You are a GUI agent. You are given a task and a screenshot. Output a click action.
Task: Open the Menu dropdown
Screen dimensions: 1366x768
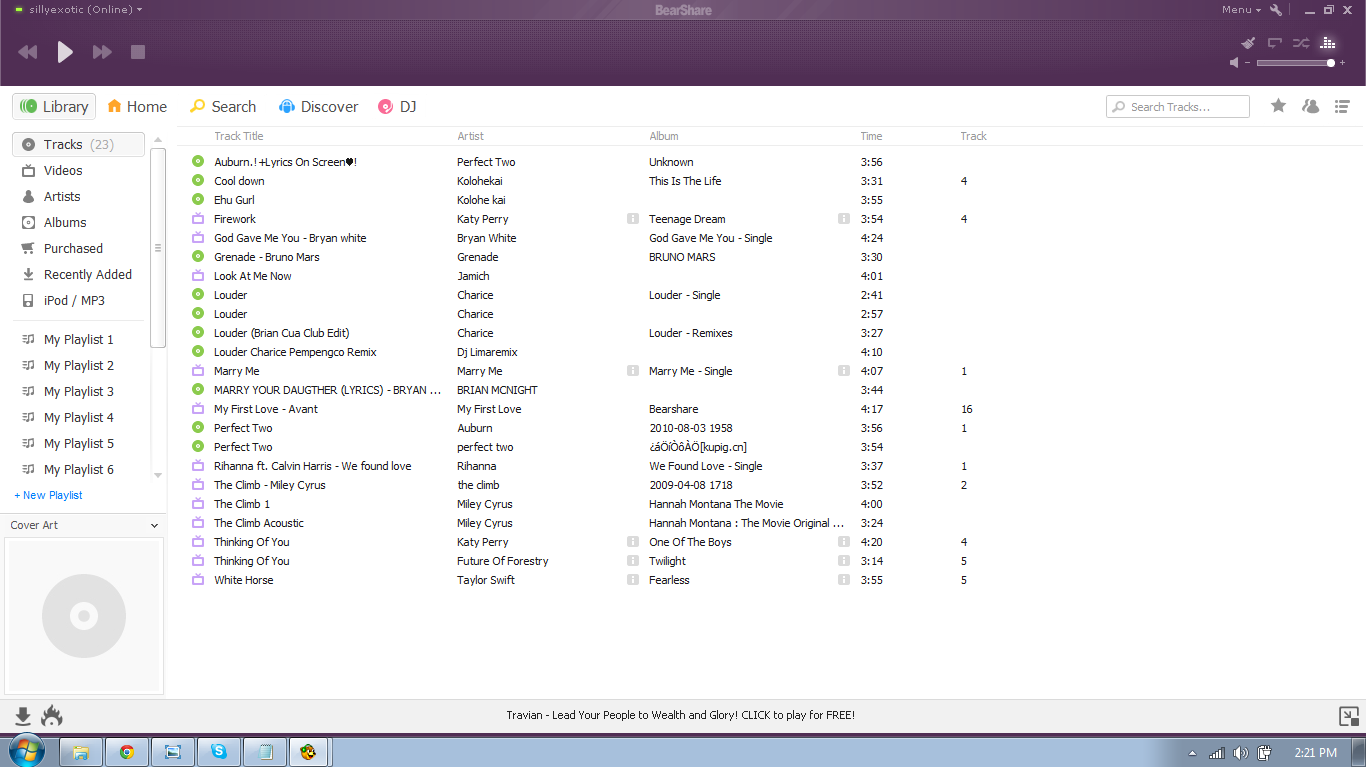pos(1240,10)
